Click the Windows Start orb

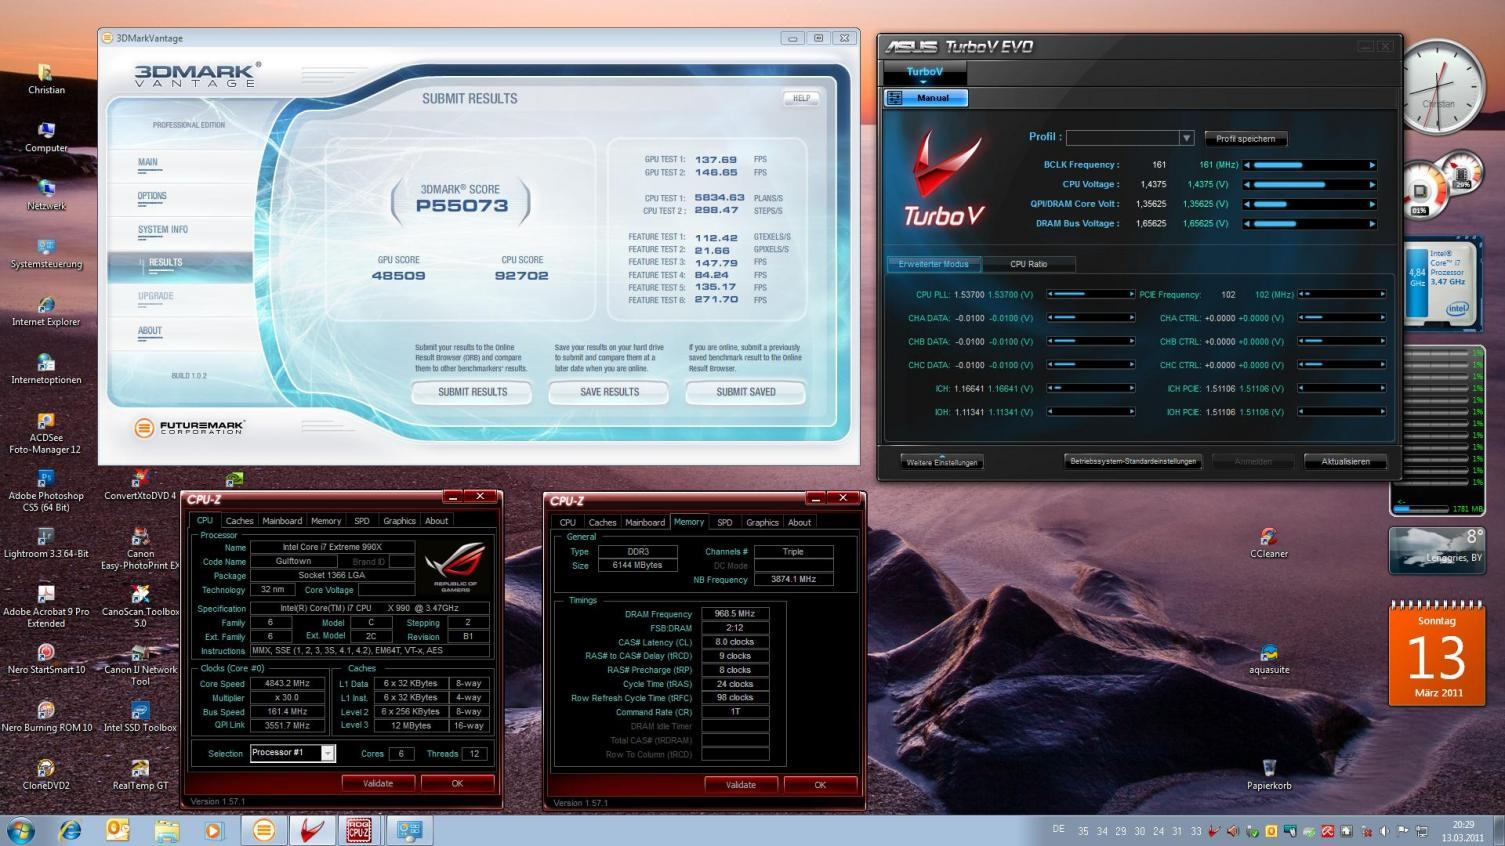(20, 830)
